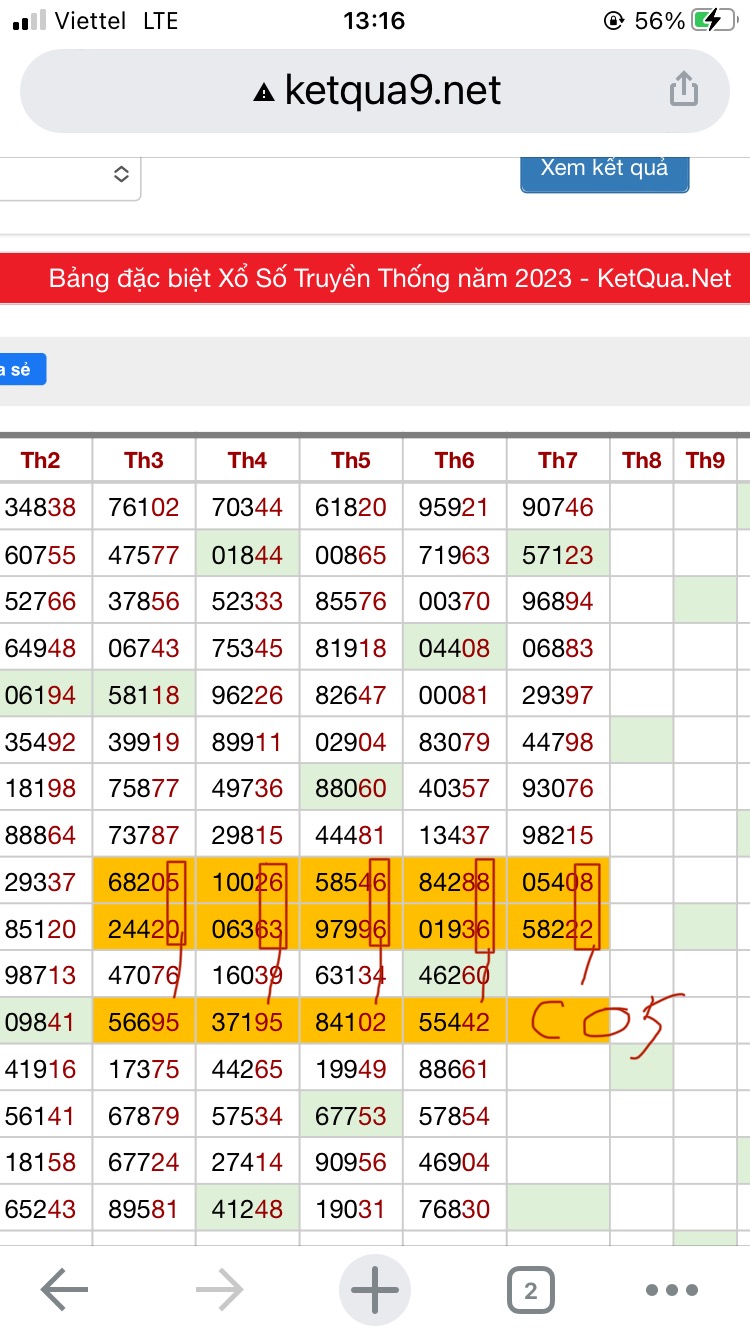Tap the orange cell showing 56695
The image size is (750, 1334).
144,1022
